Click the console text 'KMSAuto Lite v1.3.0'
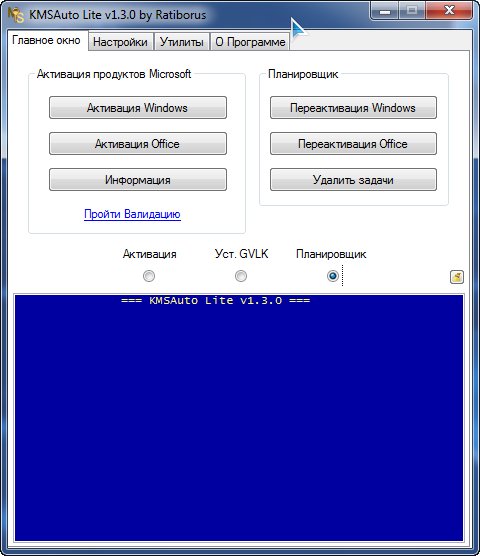 [216, 301]
